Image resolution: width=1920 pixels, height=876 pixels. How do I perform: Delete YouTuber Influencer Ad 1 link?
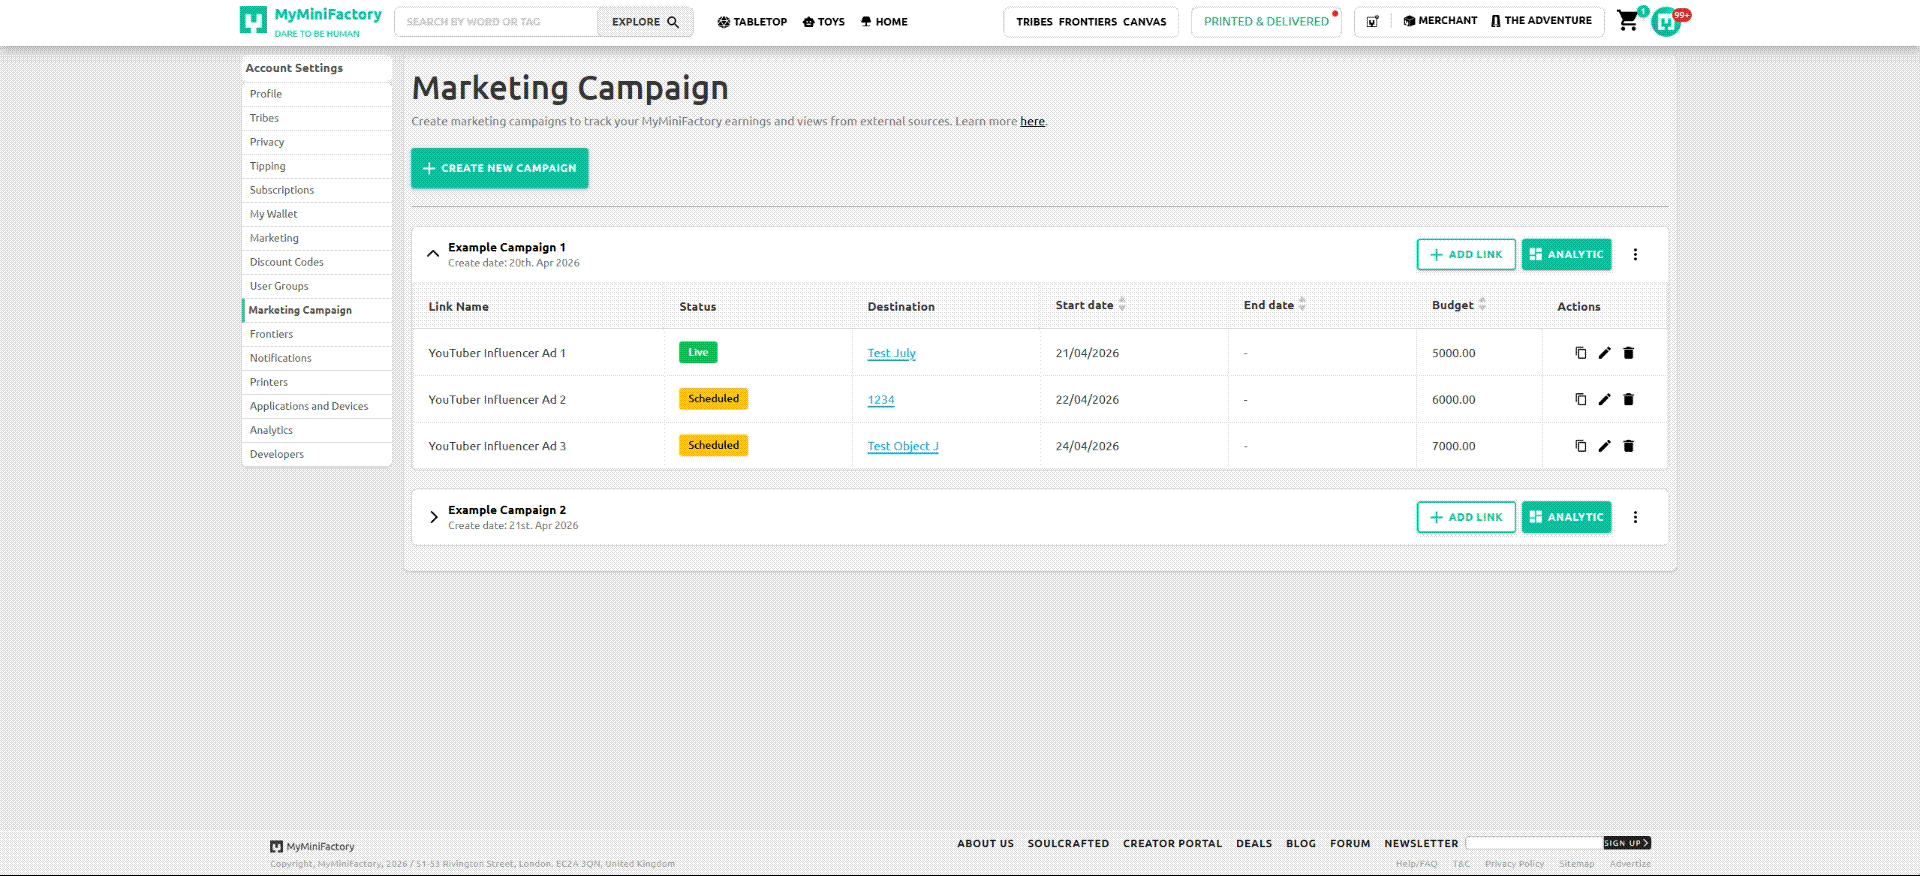tap(1628, 353)
